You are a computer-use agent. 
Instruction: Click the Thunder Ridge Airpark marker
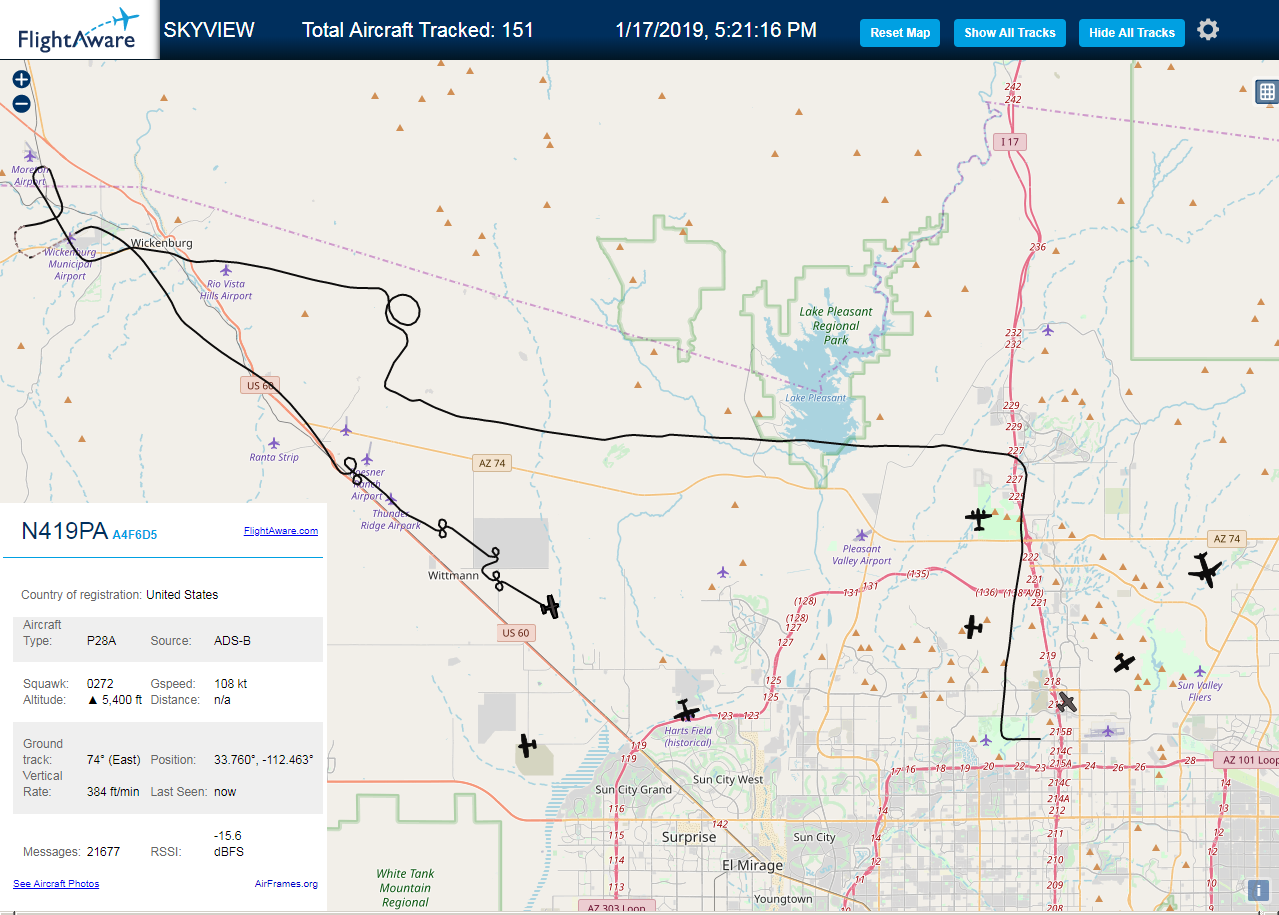[x=390, y=499]
